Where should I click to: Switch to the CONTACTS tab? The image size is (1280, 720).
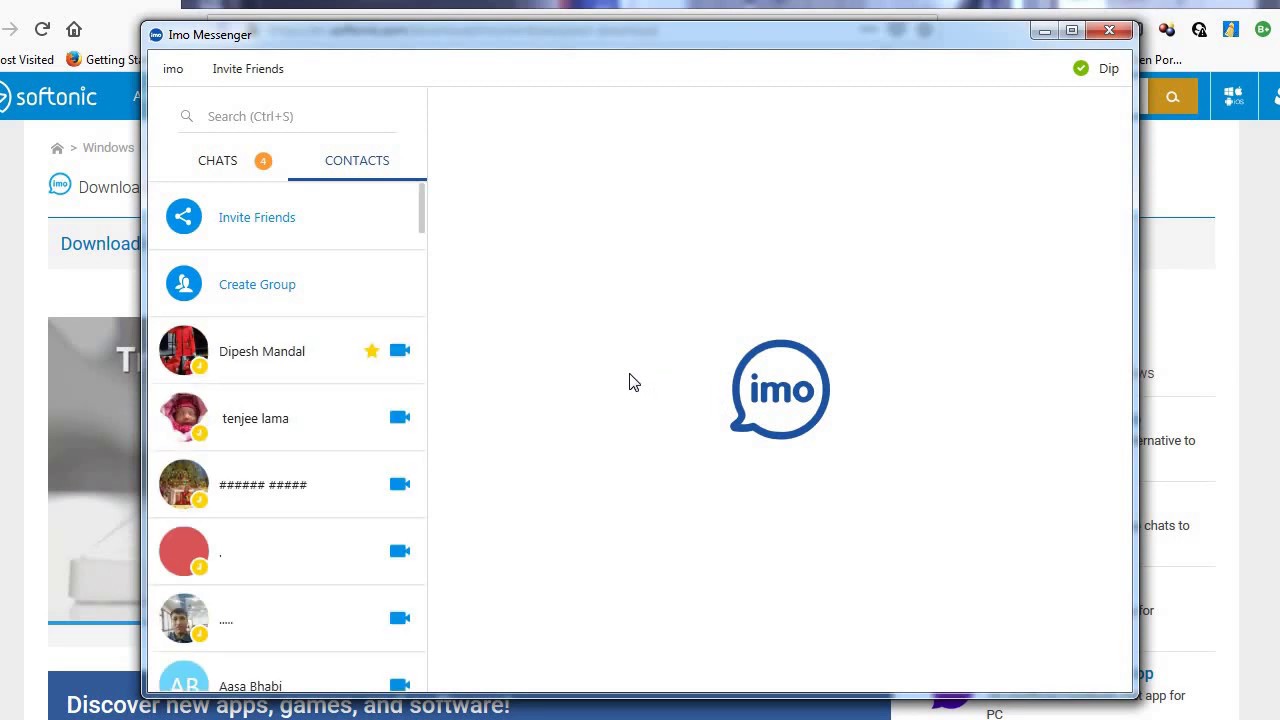pos(357,160)
